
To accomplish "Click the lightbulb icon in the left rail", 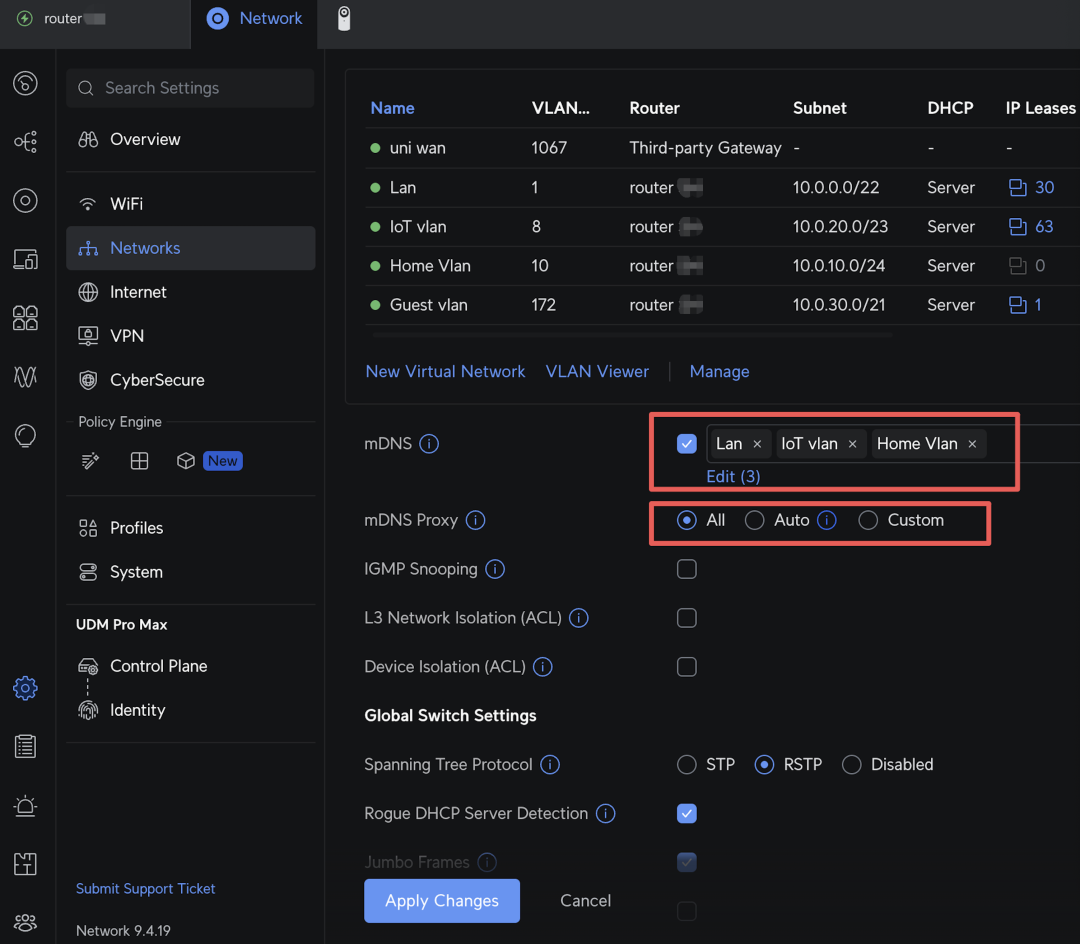I will 25,435.
